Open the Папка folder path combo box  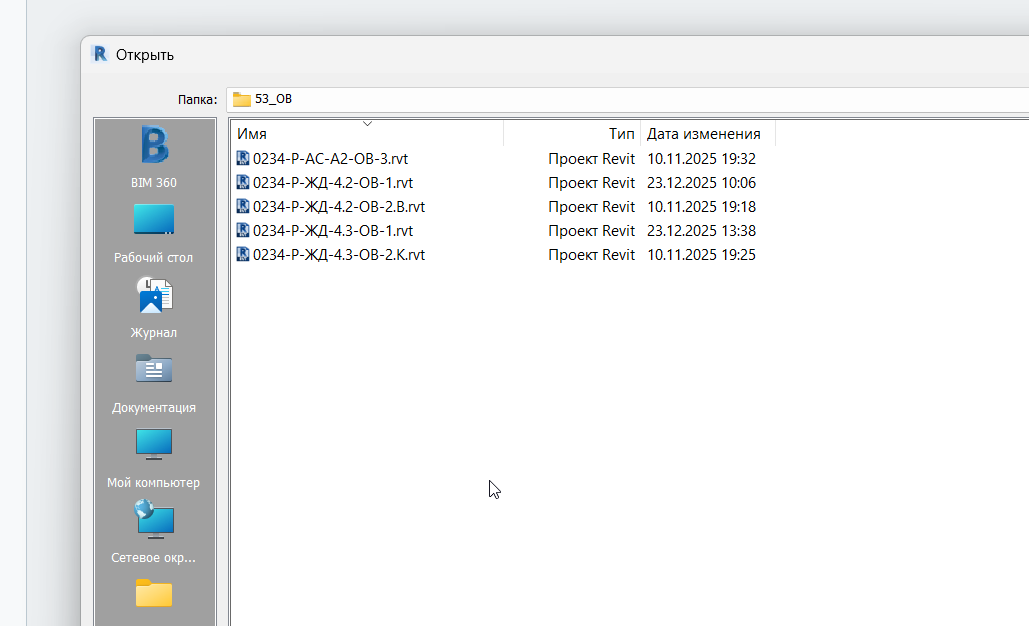627,99
